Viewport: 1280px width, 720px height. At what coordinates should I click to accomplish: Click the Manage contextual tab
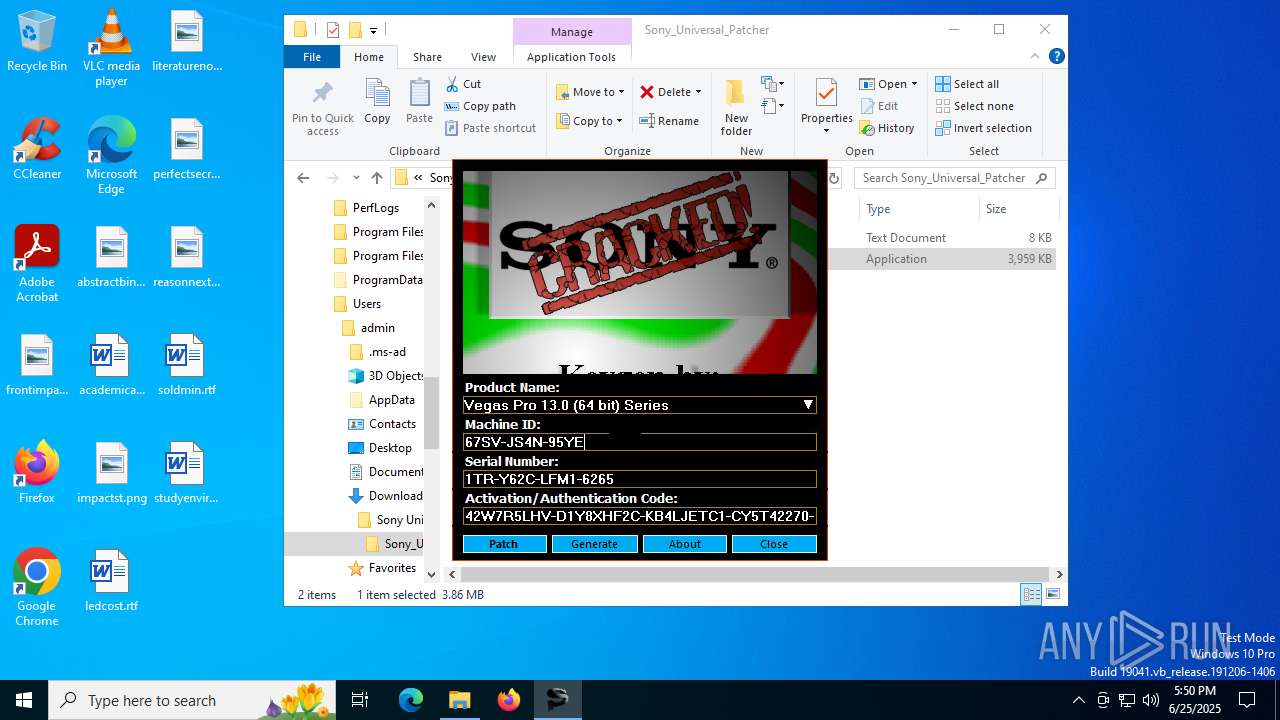(x=572, y=32)
